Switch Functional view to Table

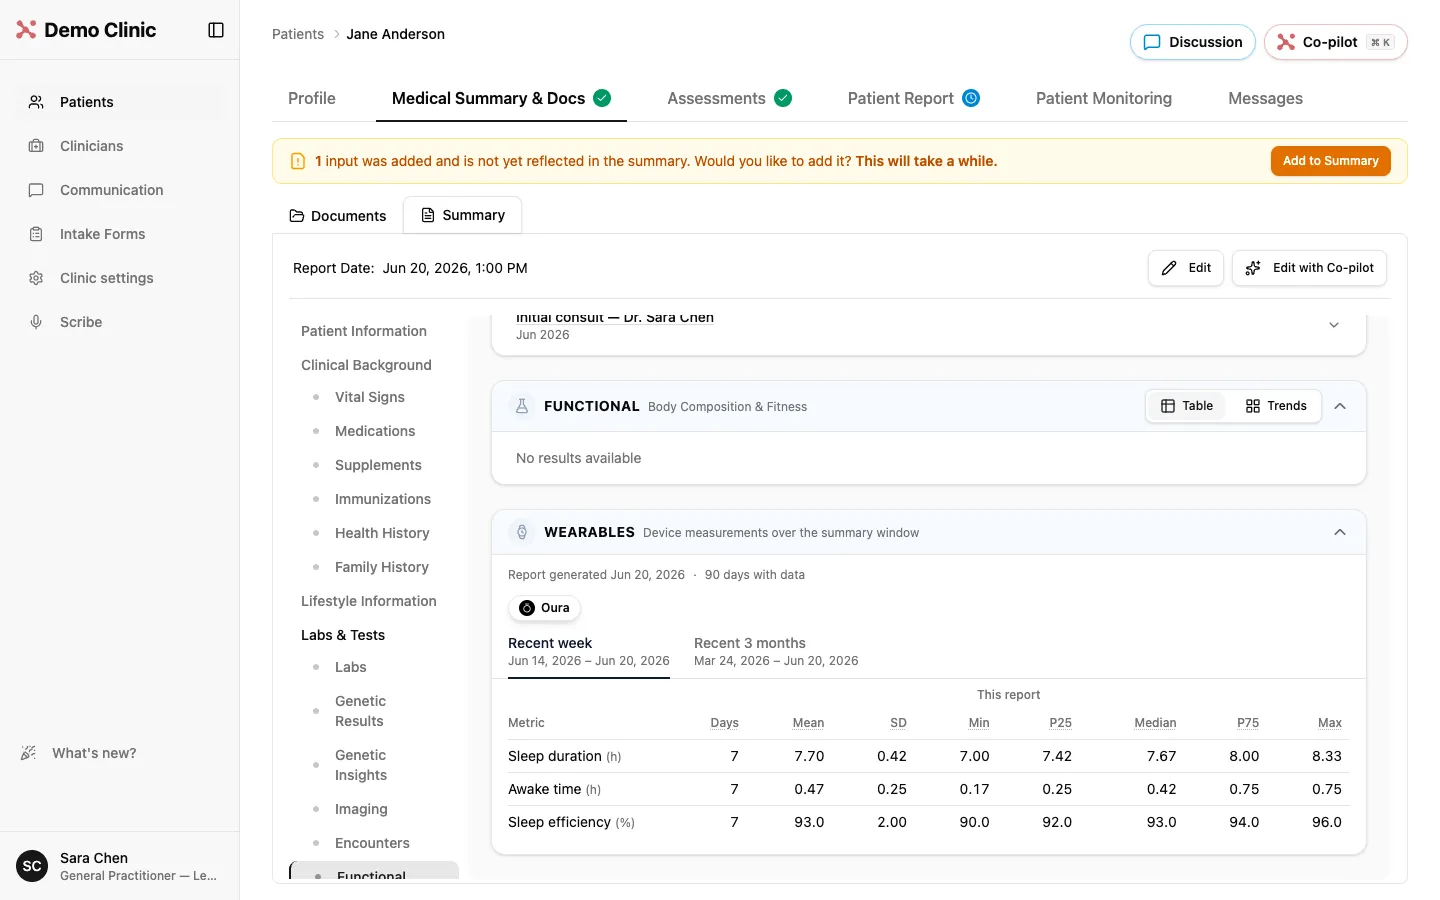pyautogui.click(x=1187, y=406)
